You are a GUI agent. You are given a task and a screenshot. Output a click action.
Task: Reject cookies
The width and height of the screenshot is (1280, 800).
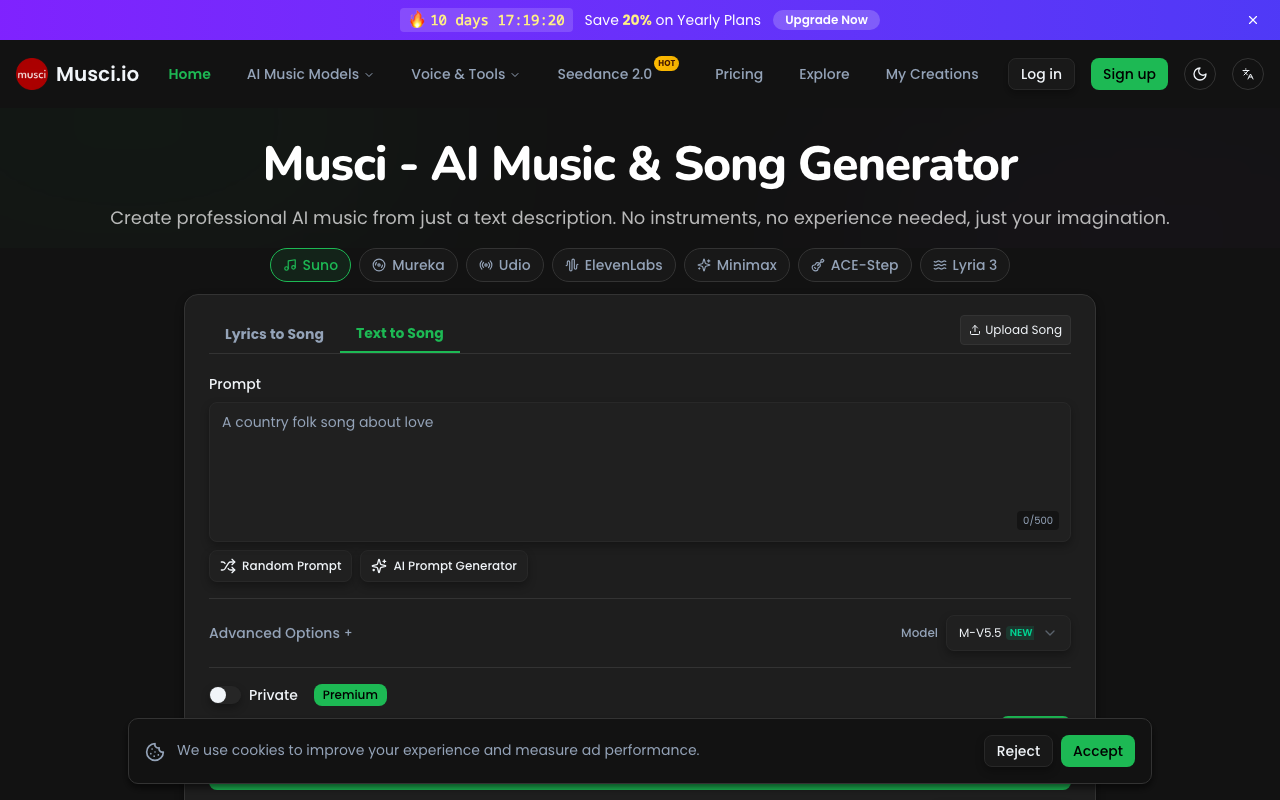click(x=1018, y=751)
